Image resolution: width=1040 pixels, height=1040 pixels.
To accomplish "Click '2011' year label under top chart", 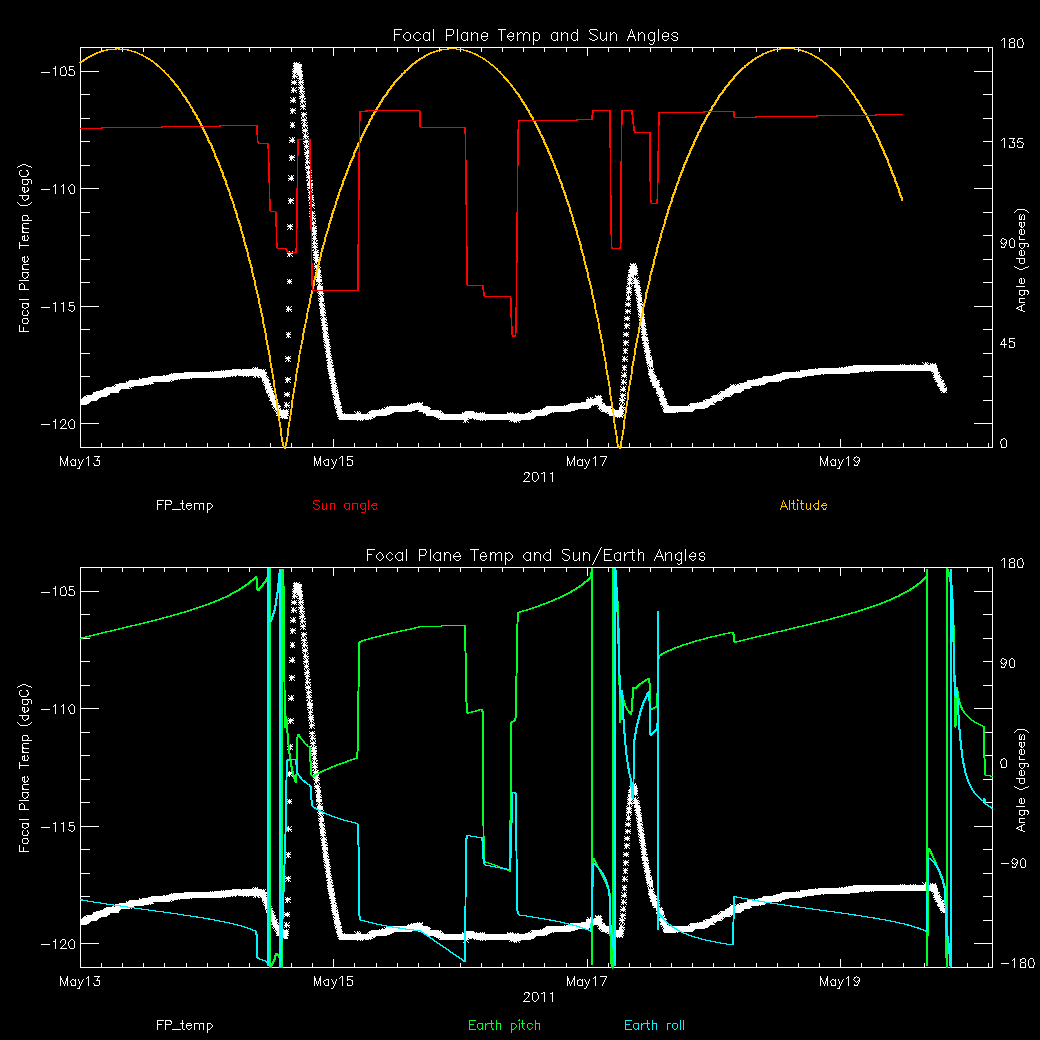I will click(x=538, y=478).
